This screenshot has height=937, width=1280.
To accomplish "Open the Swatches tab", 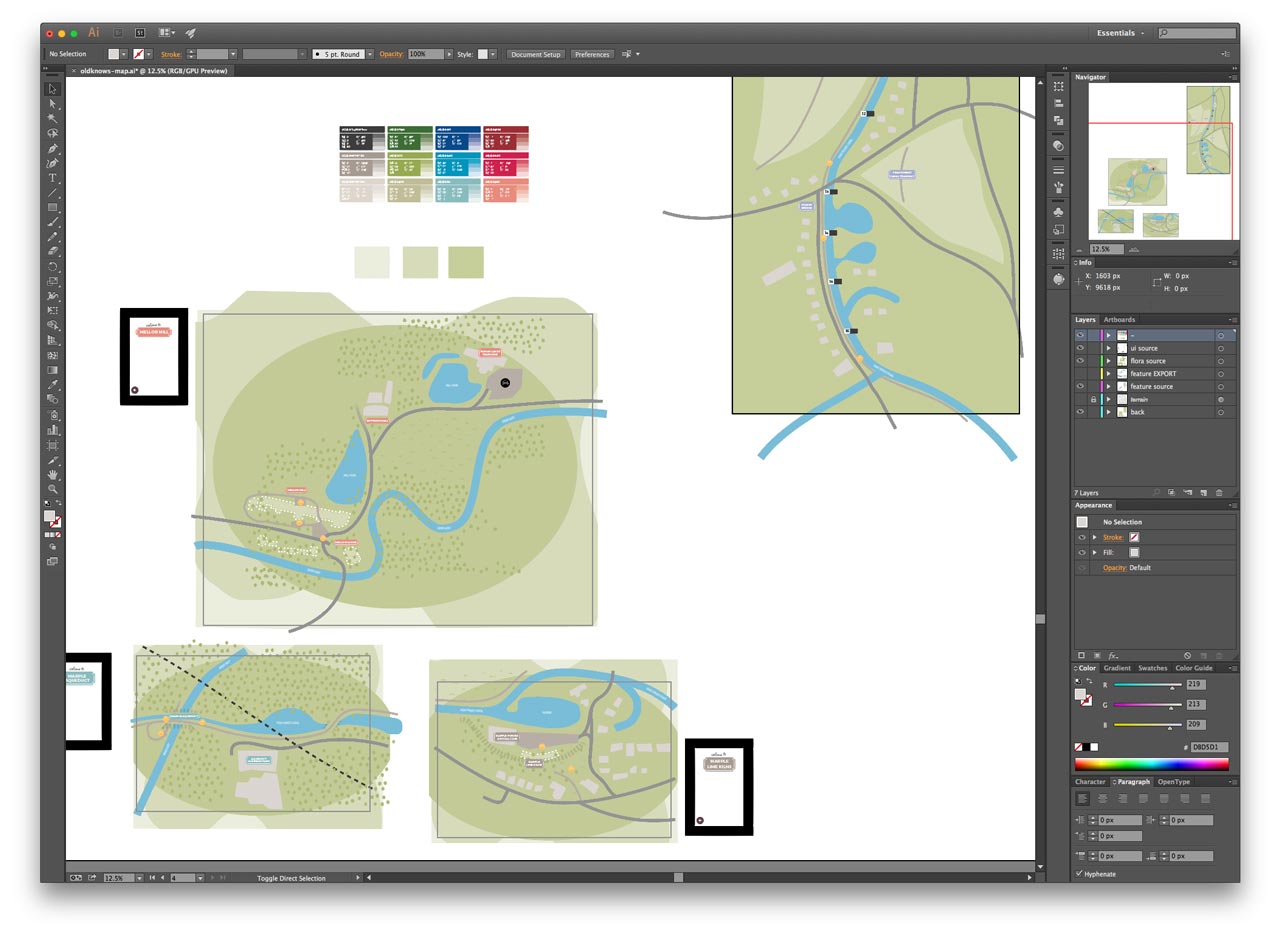I will pos(1152,668).
